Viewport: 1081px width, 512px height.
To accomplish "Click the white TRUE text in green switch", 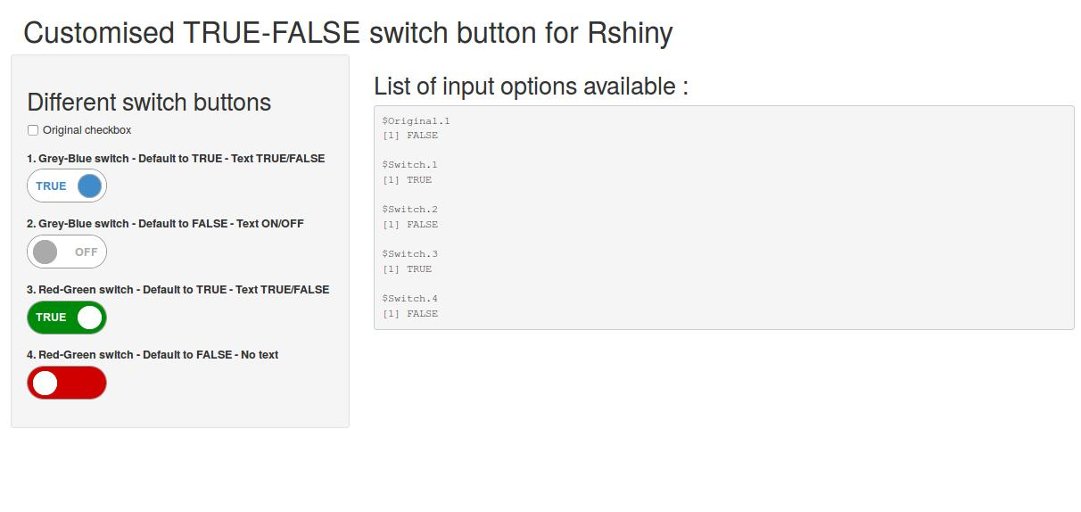I will (x=51, y=318).
